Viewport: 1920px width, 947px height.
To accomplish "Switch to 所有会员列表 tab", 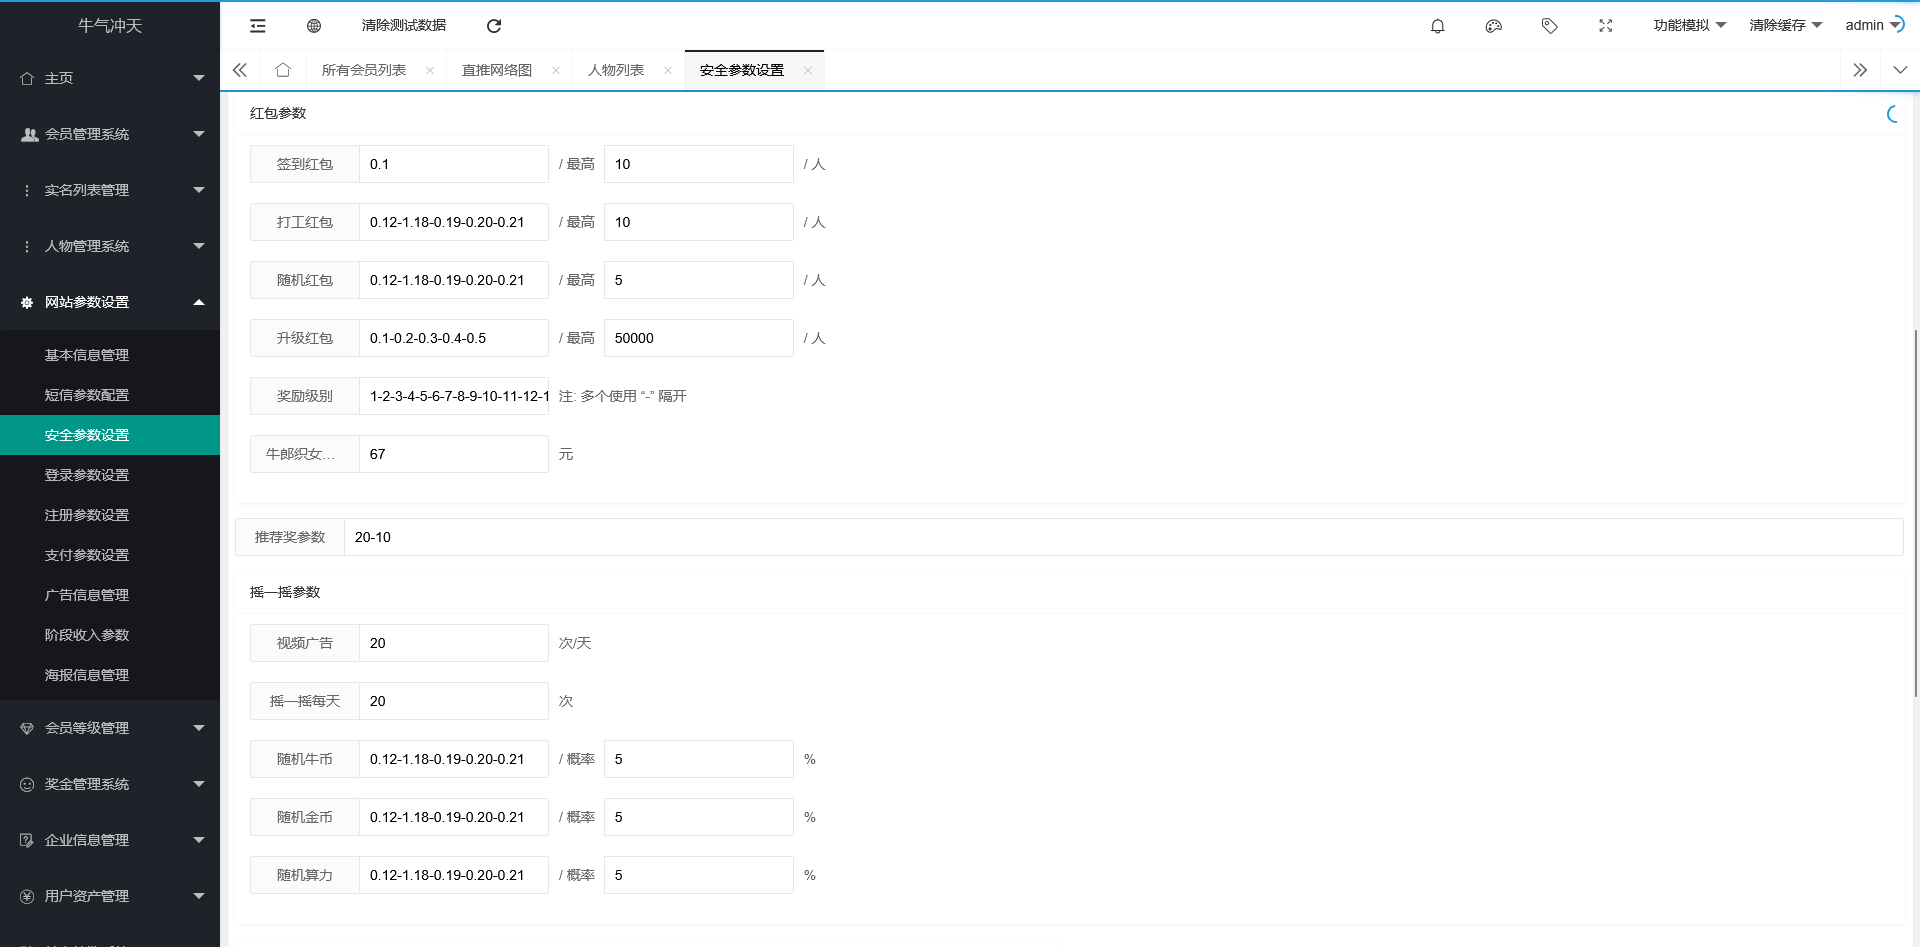I will point(364,70).
